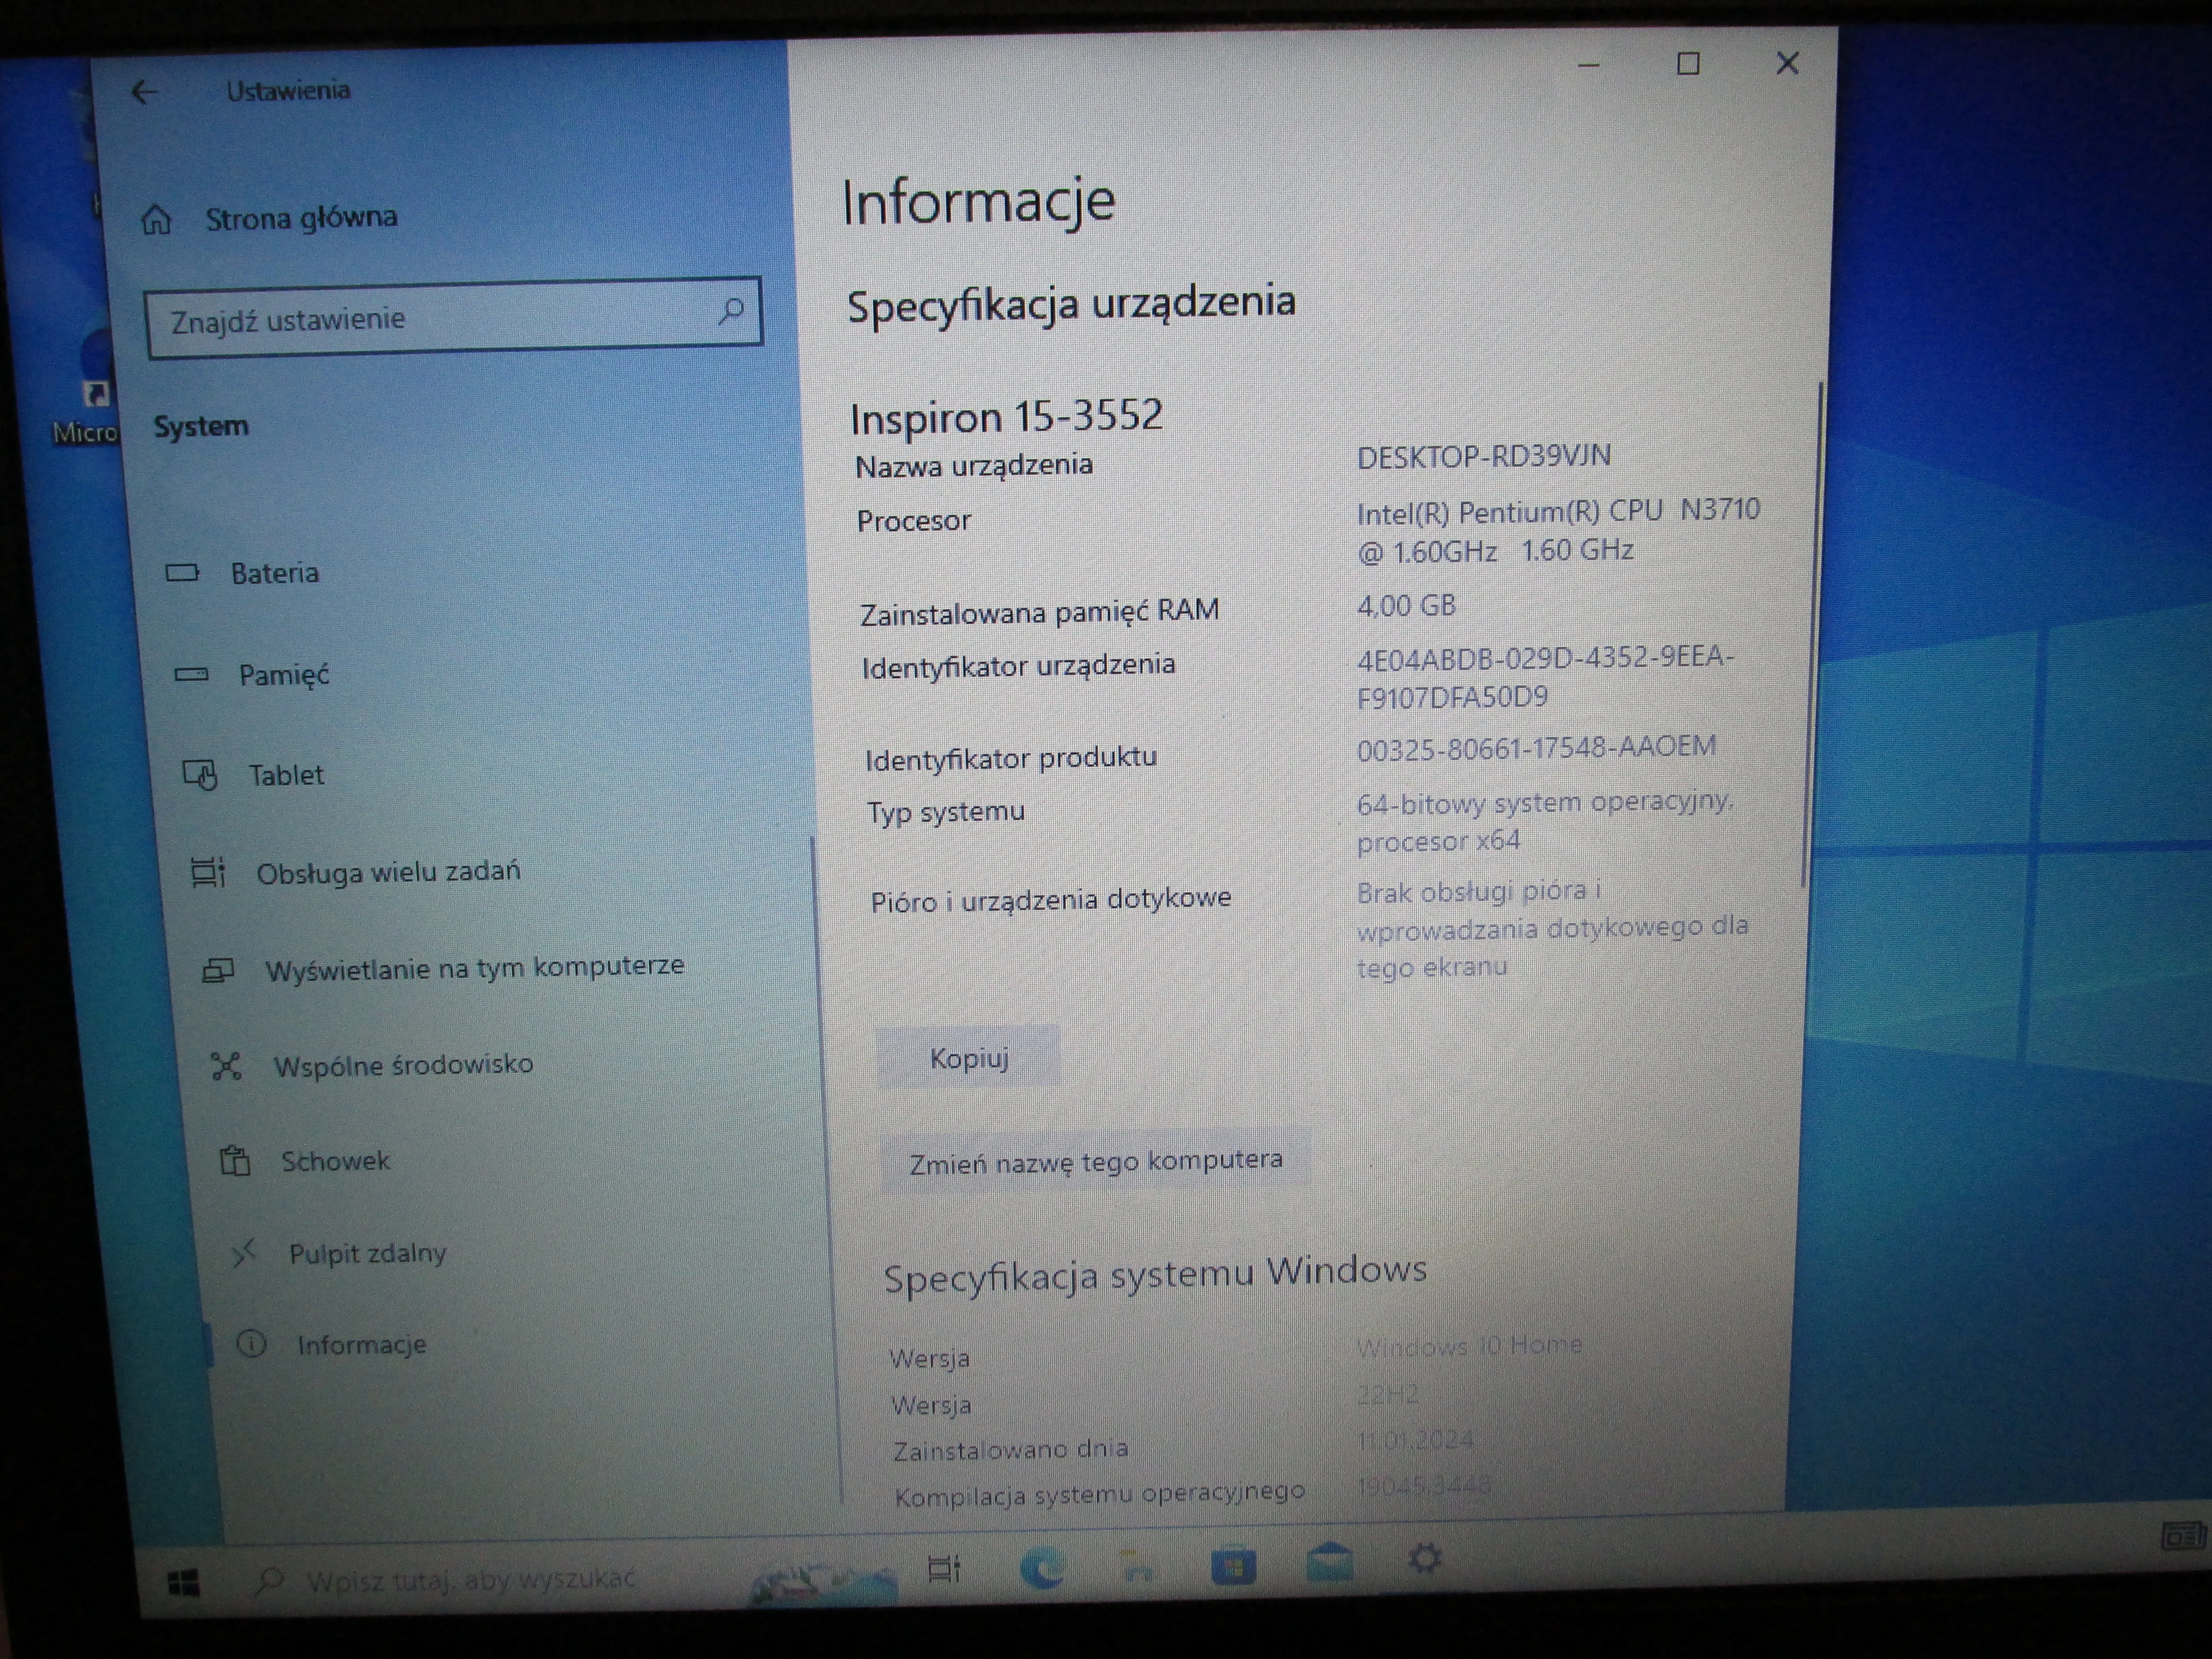The image size is (2212, 1659).
Task: Select the Bateria battery icon
Action: (182, 573)
